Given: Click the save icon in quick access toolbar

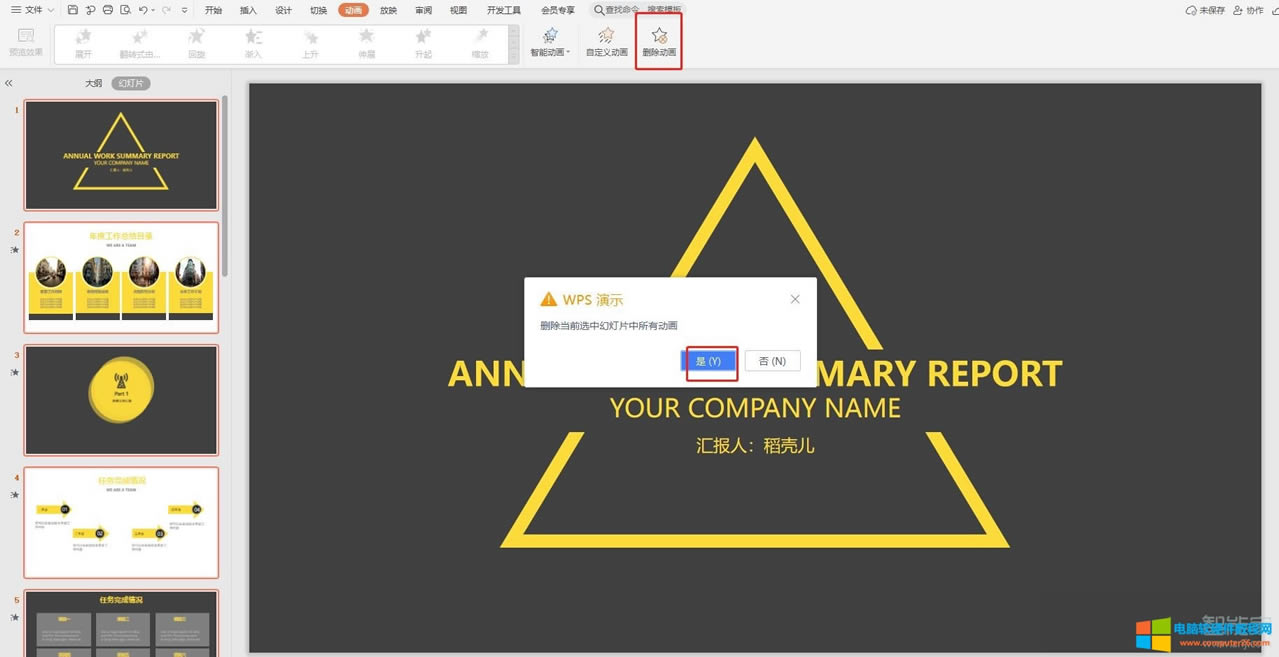Looking at the screenshot, I should coord(72,10).
